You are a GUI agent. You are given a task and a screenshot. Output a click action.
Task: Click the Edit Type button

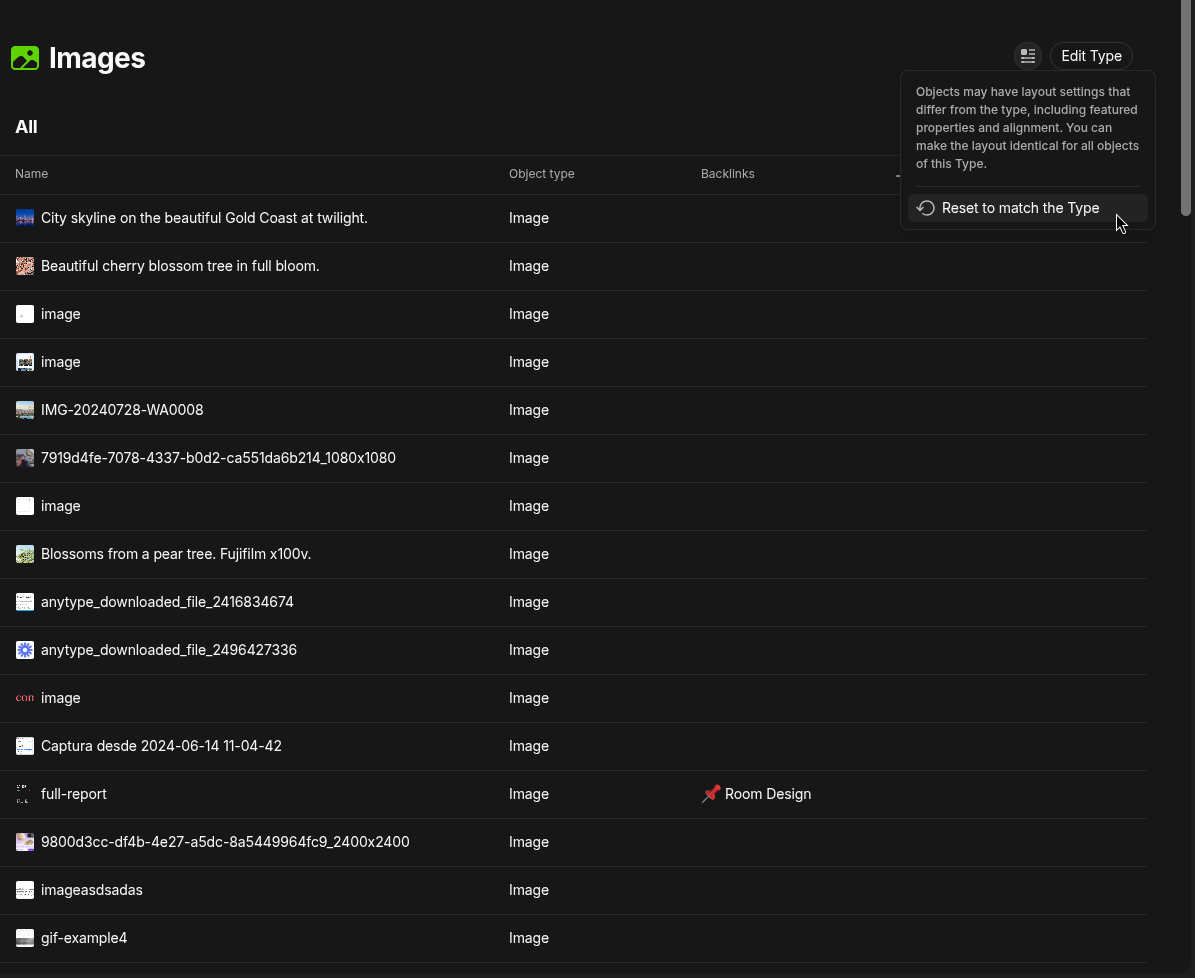pyautogui.click(x=1091, y=56)
